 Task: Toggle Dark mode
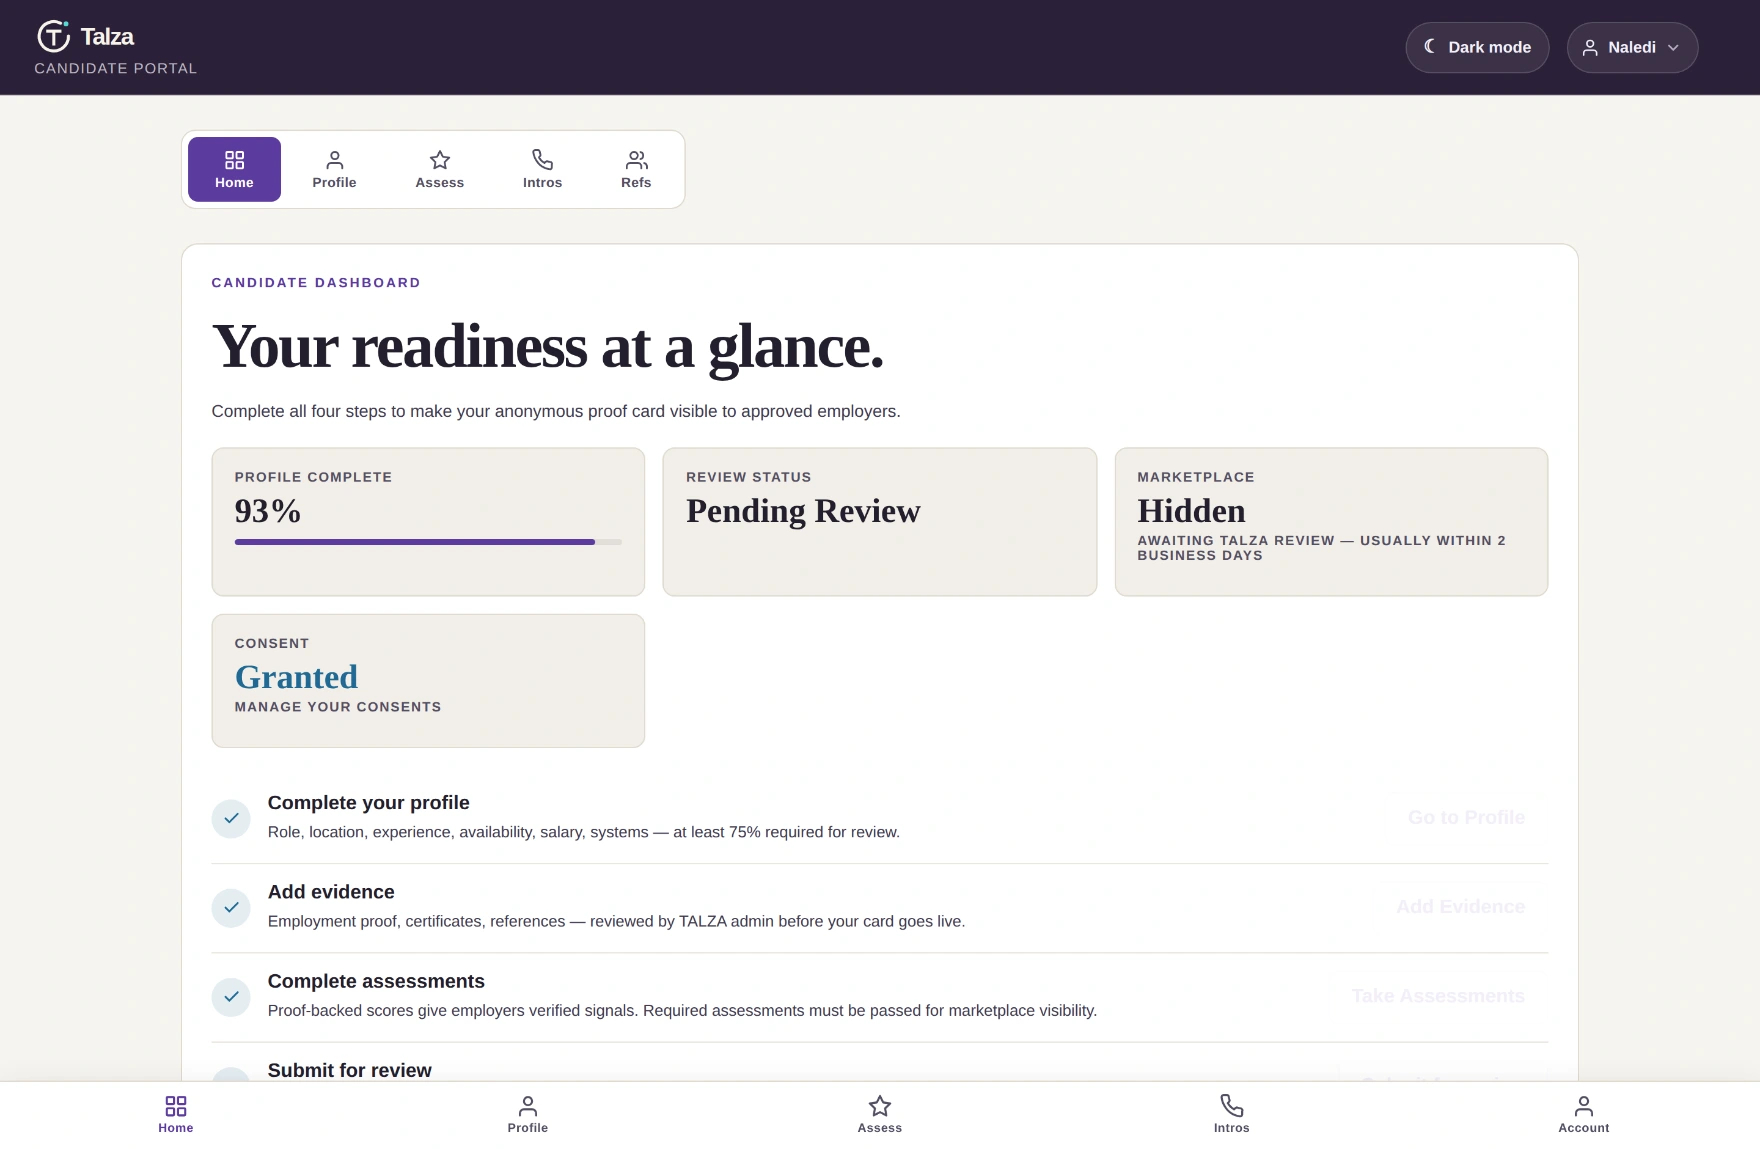(x=1477, y=47)
